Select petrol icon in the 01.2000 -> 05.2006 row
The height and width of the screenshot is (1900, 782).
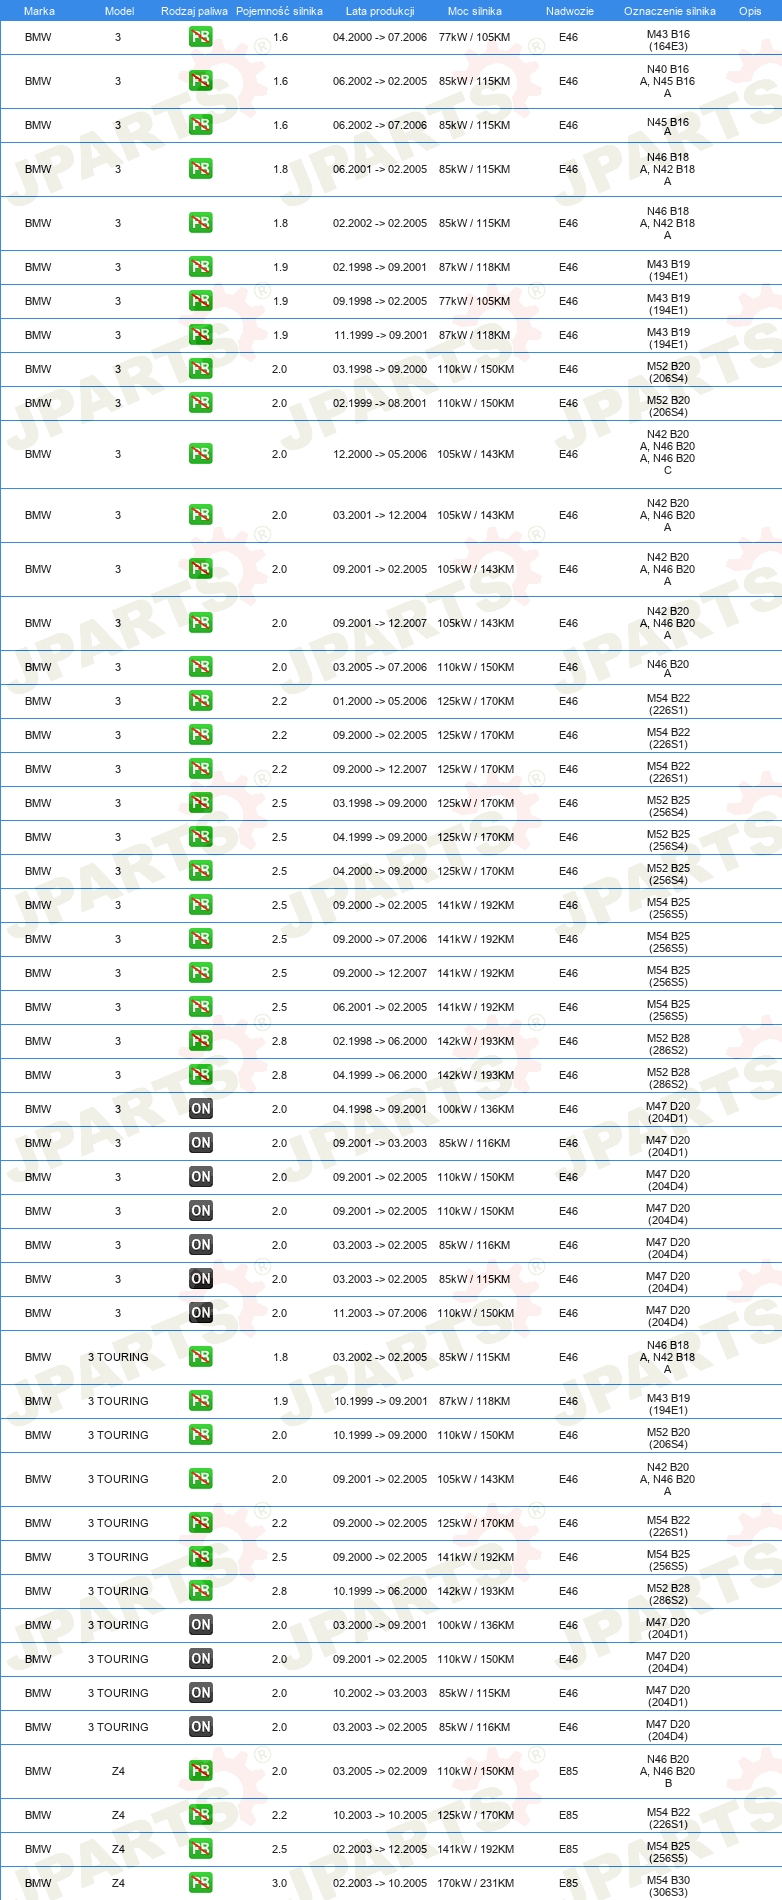[201, 701]
